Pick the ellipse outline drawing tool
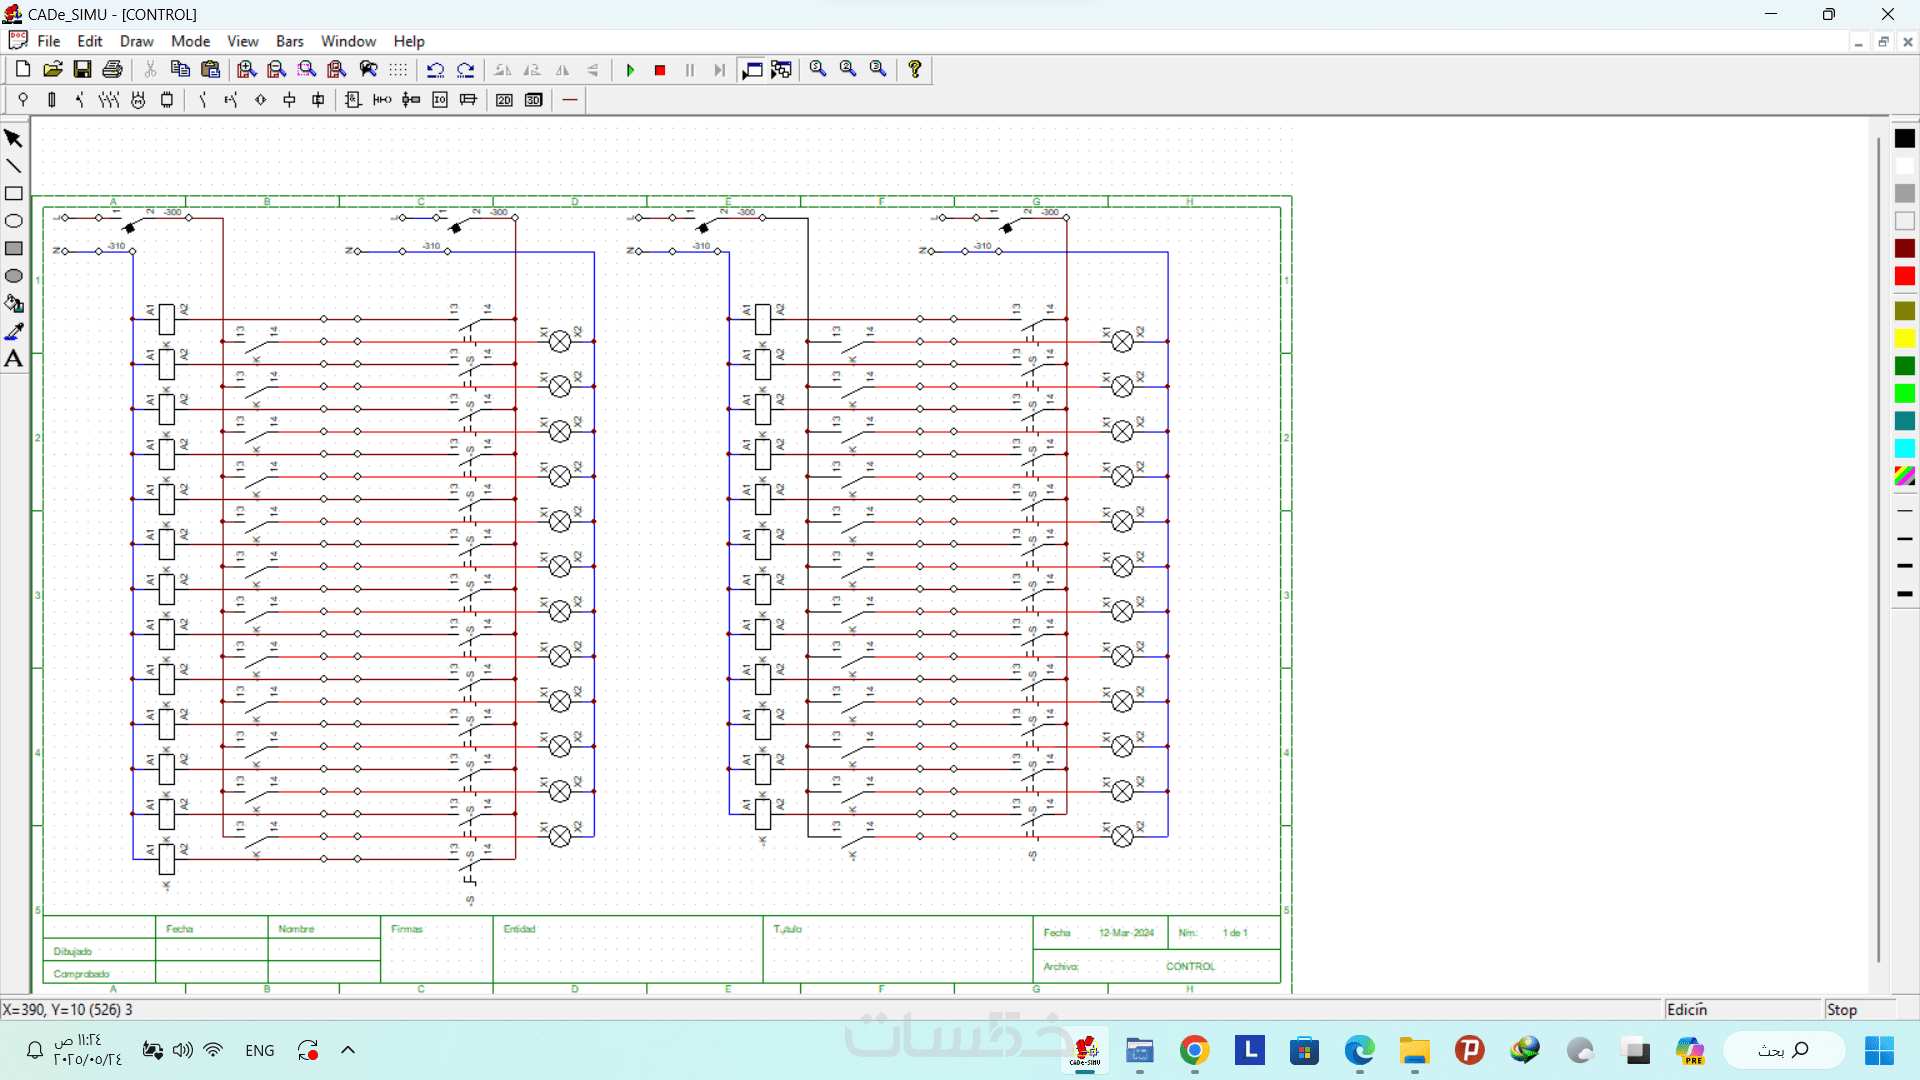Screen dimensions: 1920x1080 tap(14, 221)
